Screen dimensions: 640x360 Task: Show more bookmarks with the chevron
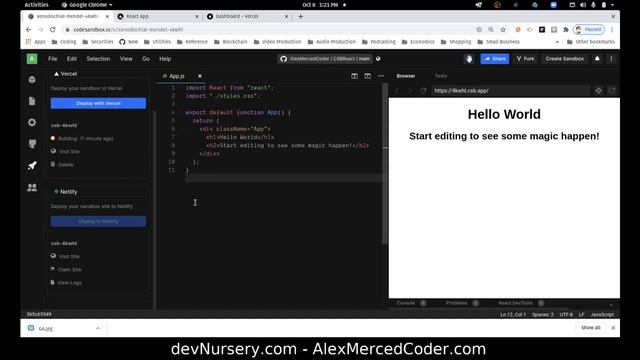[557, 42]
